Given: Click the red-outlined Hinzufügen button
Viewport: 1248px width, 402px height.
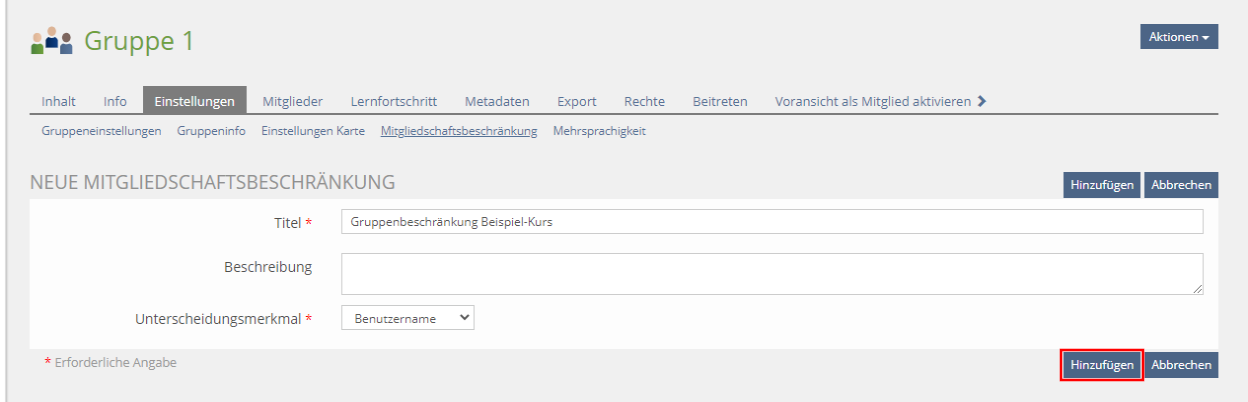Looking at the screenshot, I should coord(1101,366).
